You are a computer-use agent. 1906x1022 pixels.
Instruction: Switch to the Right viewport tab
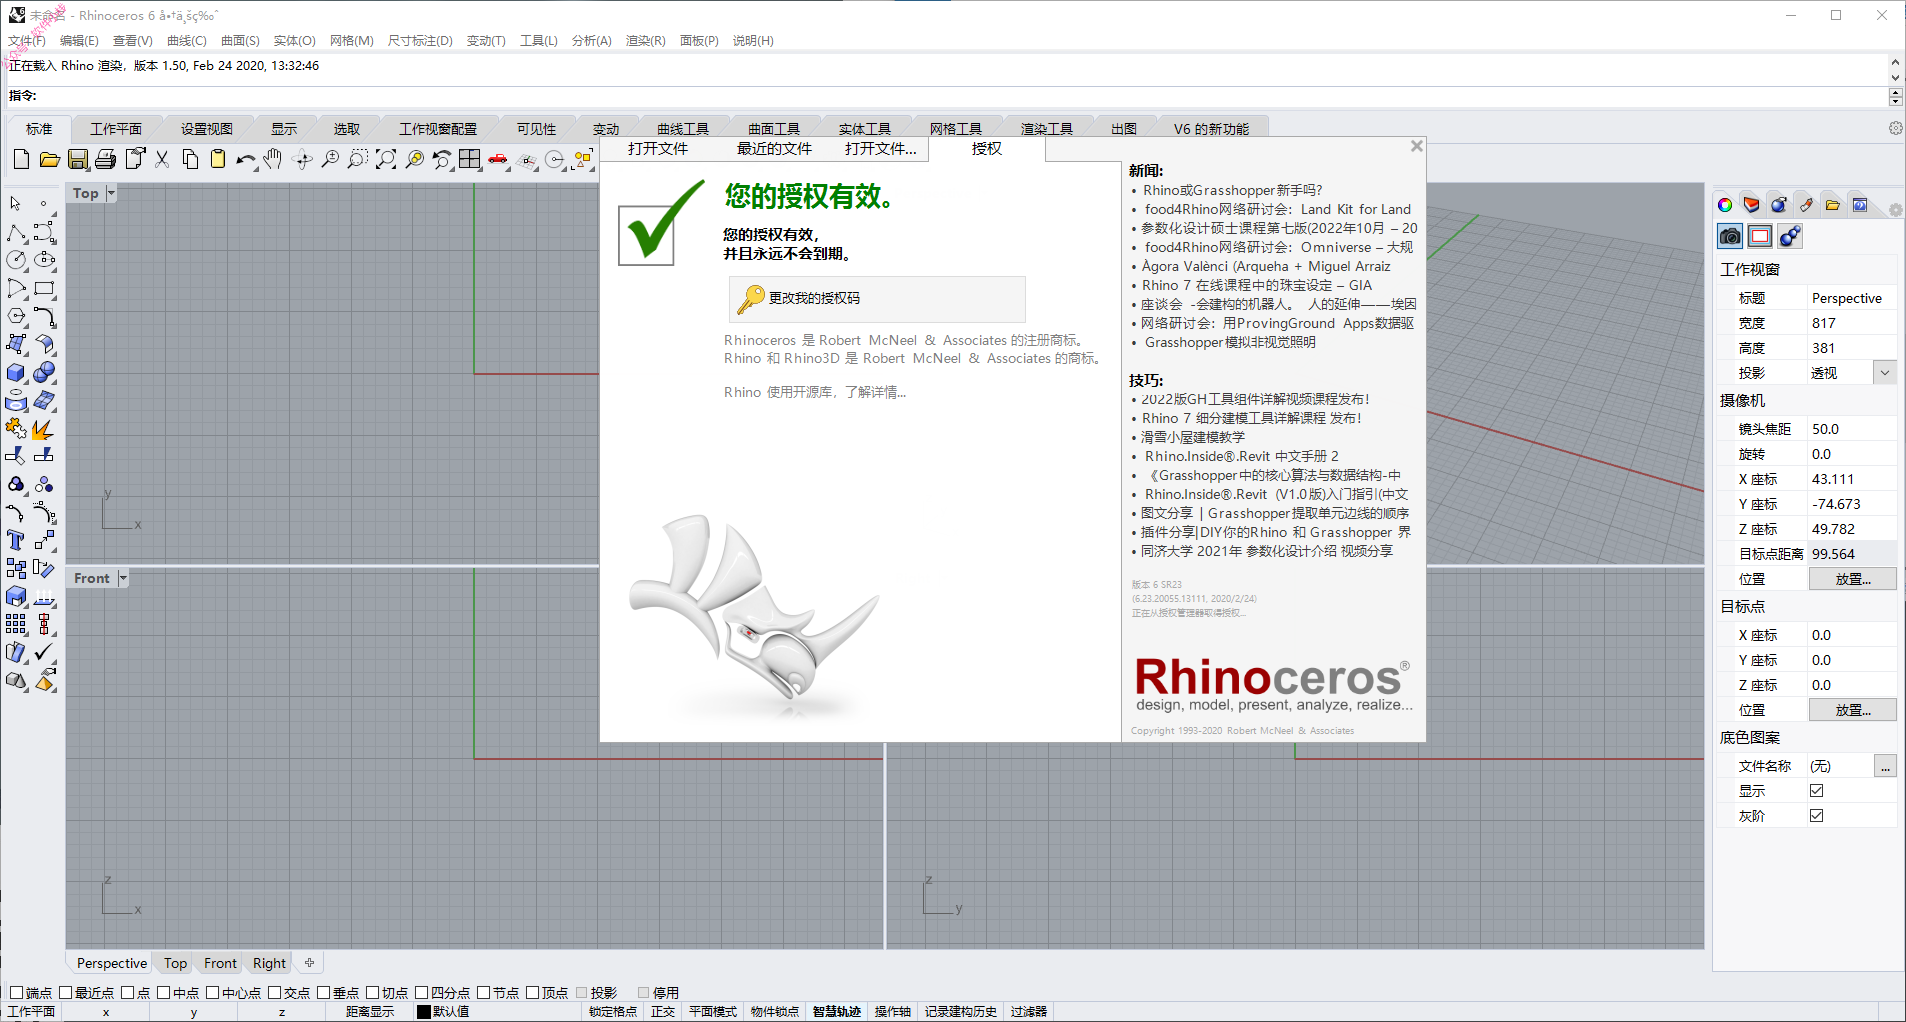[x=270, y=963]
